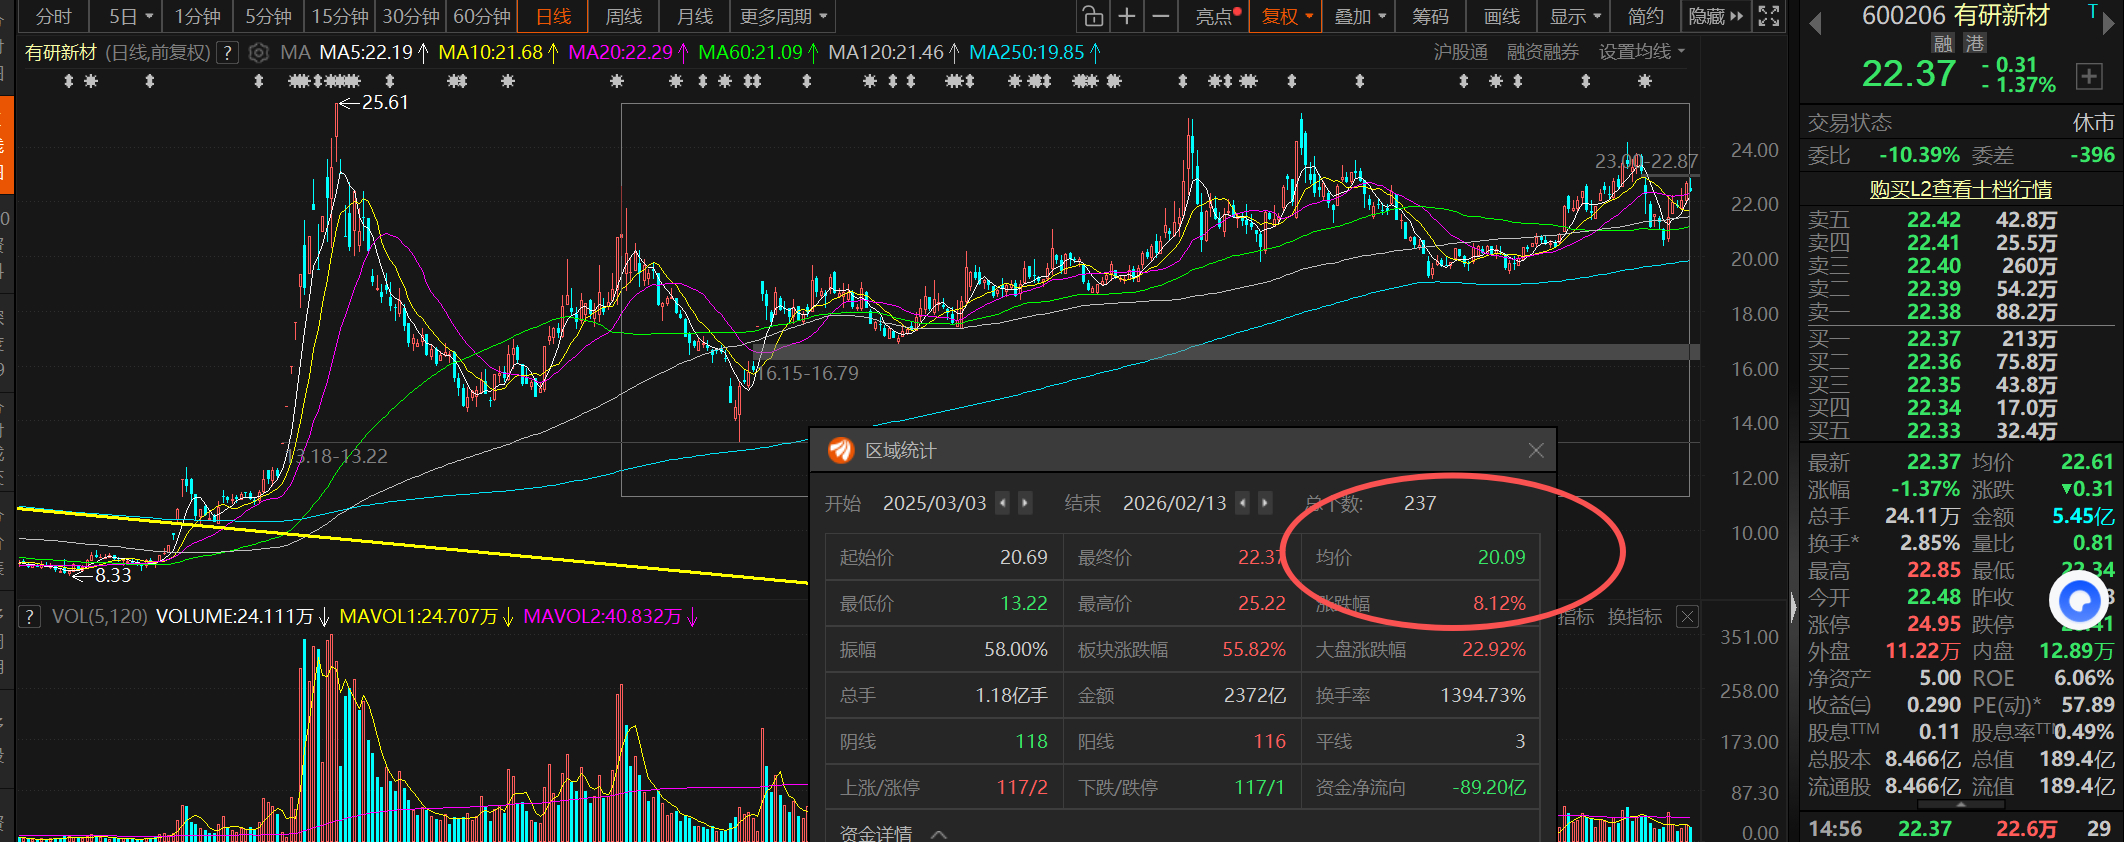Click MAVOL1:24.707万 label
This screenshot has height=842, width=2124.
[x=426, y=617]
